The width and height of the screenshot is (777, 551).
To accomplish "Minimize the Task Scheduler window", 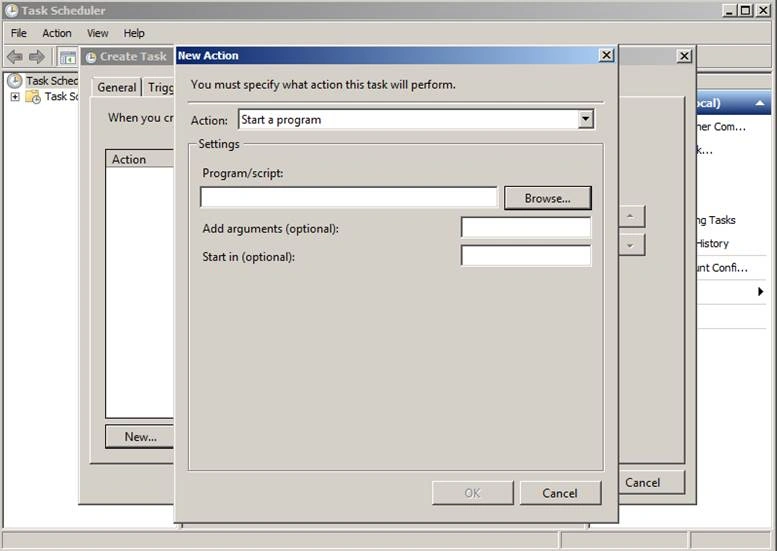I will click(x=728, y=10).
